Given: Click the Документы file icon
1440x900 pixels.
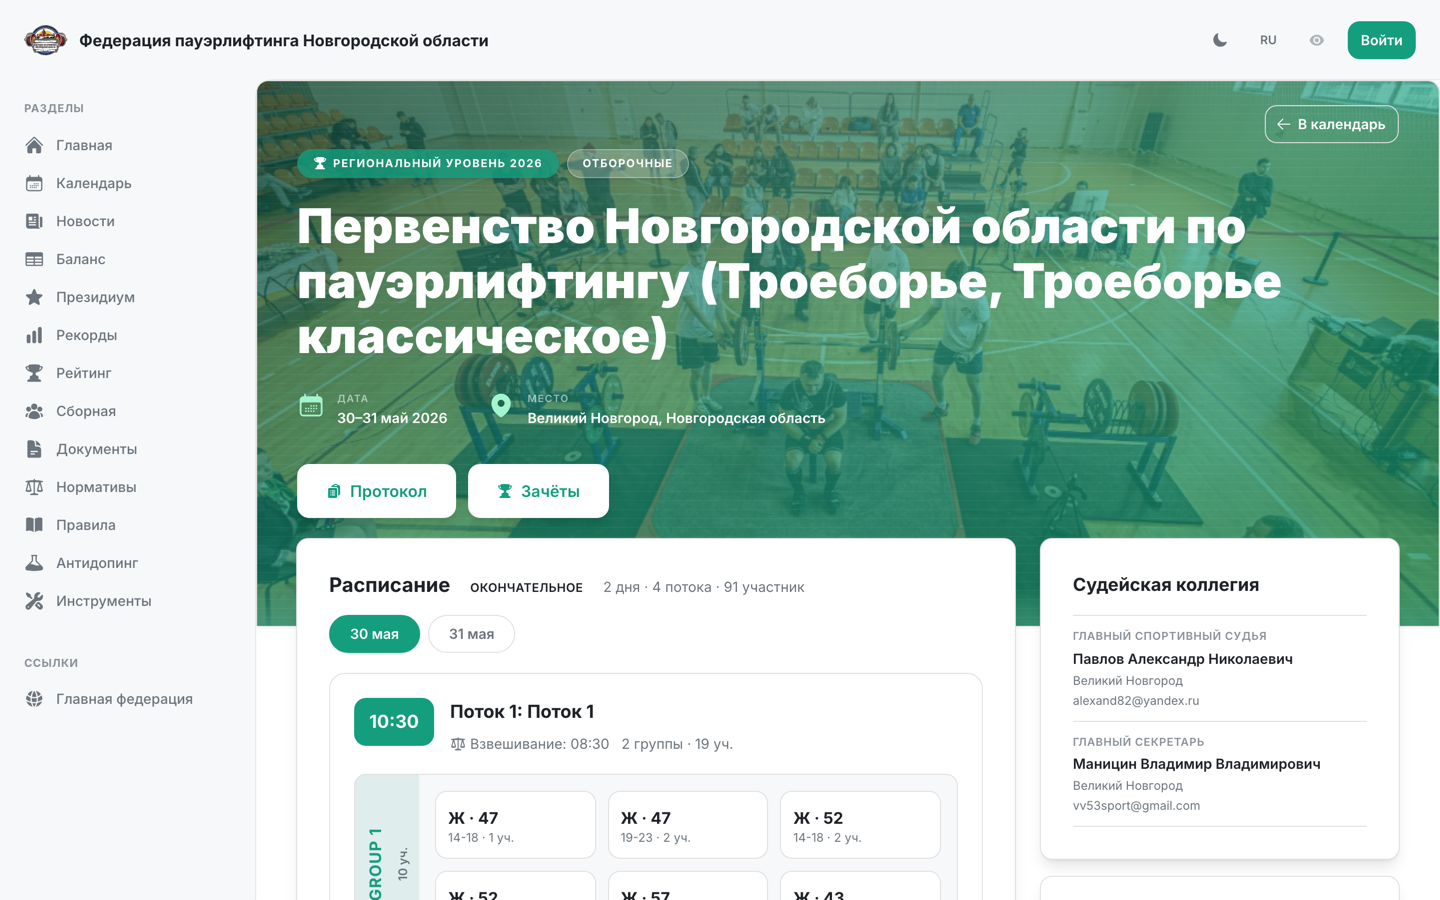Looking at the screenshot, I should coord(34,449).
